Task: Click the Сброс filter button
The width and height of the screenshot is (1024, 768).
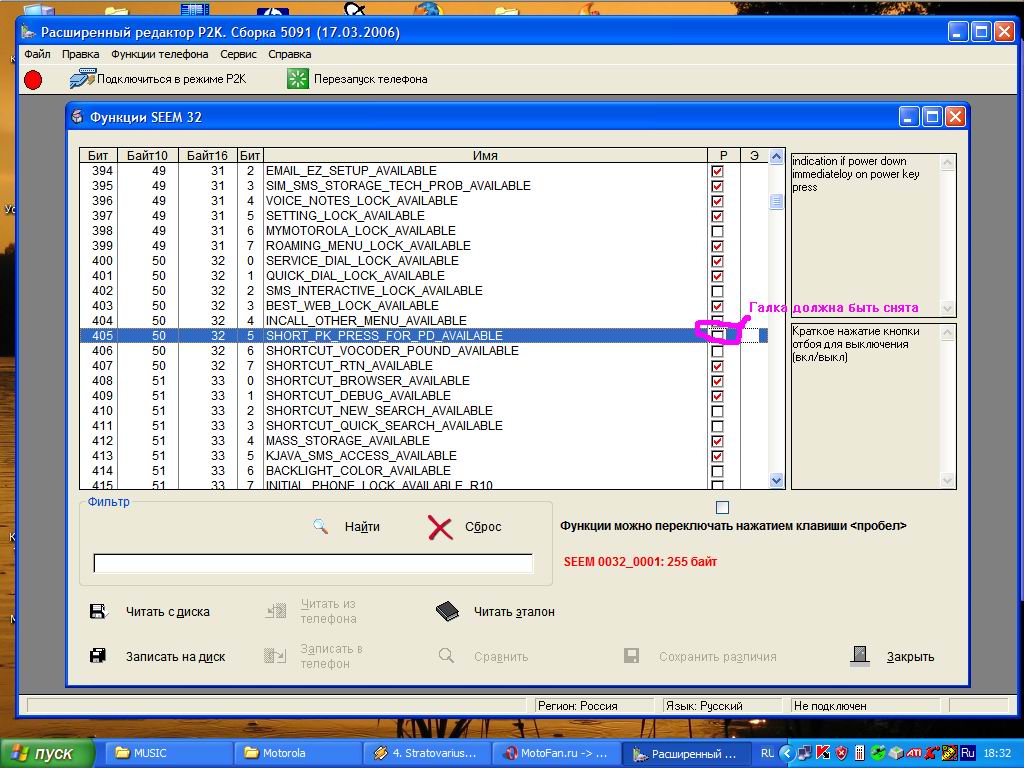Action: [x=465, y=527]
